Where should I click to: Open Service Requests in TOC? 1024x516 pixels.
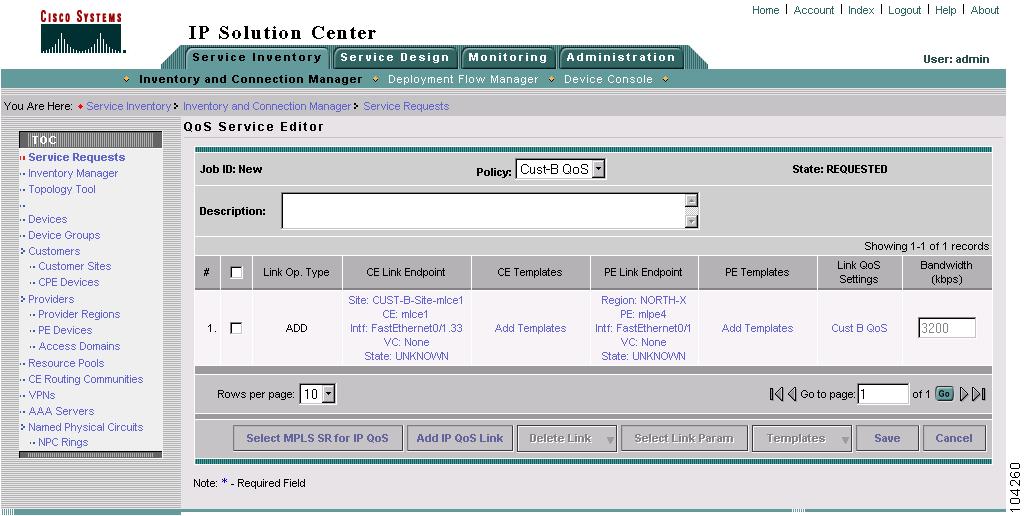point(76,157)
